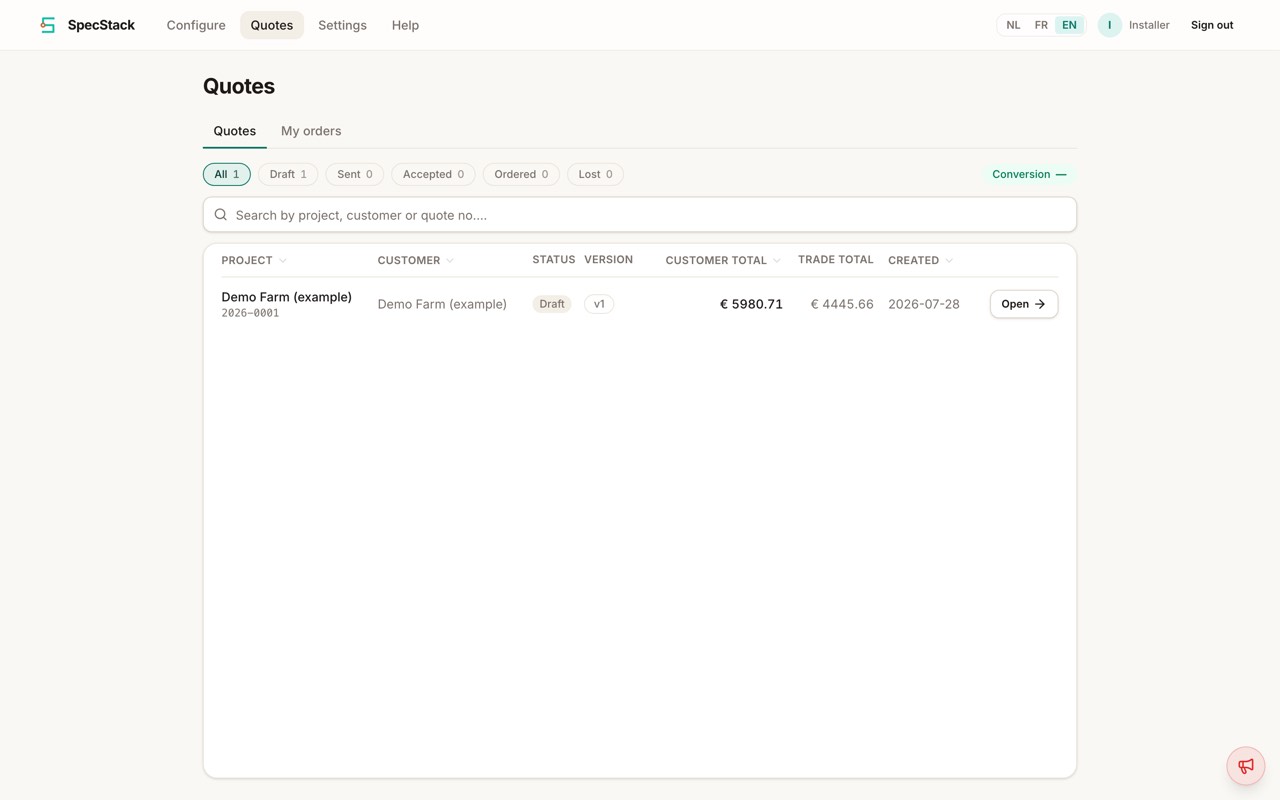This screenshot has height=800, width=1280.
Task: Click customer total € 5980.71
Action: click(x=751, y=304)
